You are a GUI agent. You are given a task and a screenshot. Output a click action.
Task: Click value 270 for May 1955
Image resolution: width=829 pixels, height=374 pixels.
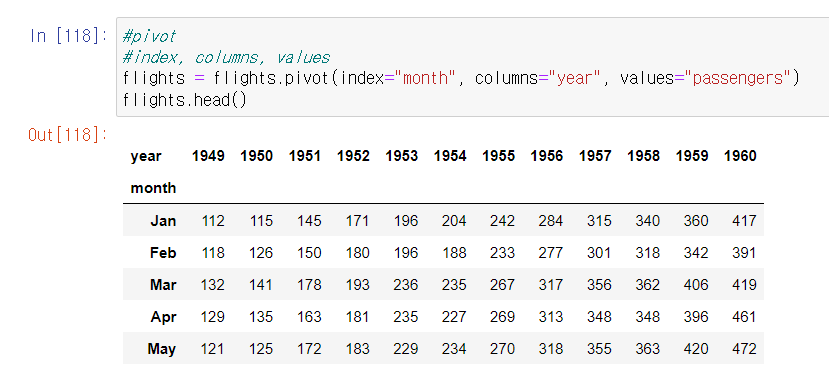(x=503, y=350)
